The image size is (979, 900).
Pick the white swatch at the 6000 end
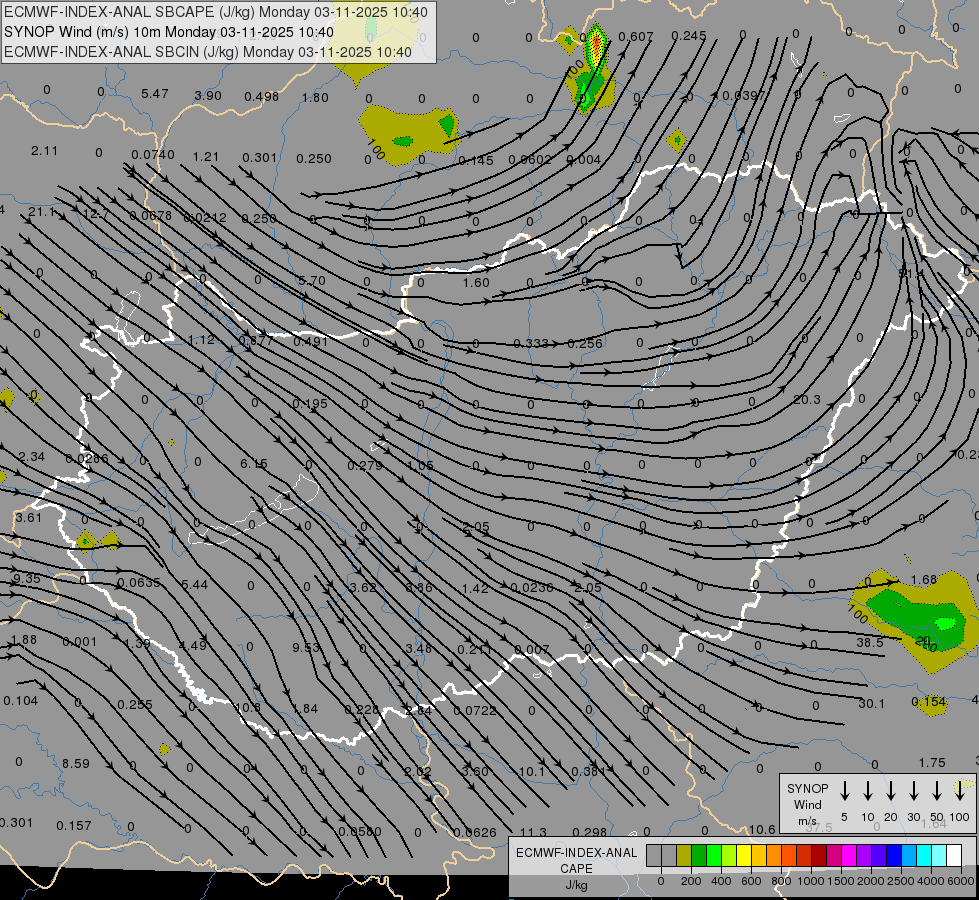pyautogui.click(x=955, y=856)
